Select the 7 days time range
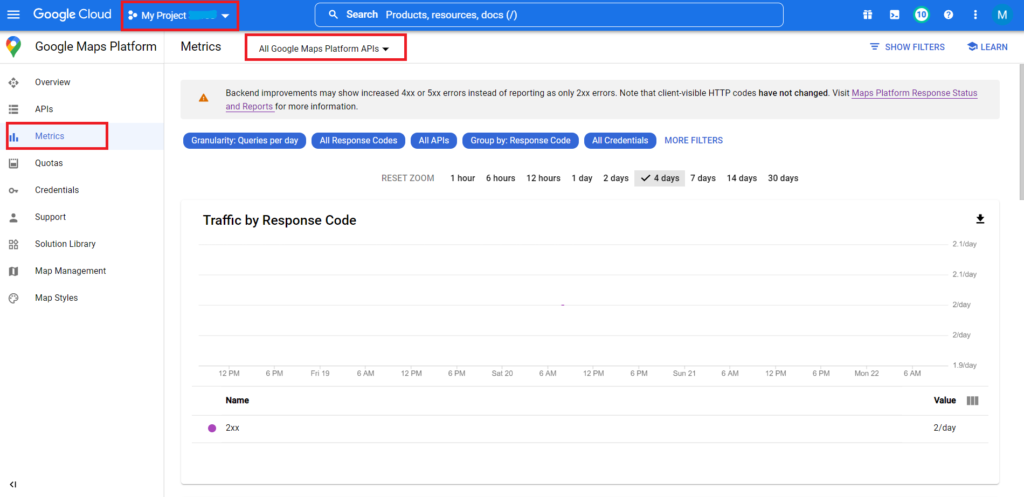 pos(703,178)
